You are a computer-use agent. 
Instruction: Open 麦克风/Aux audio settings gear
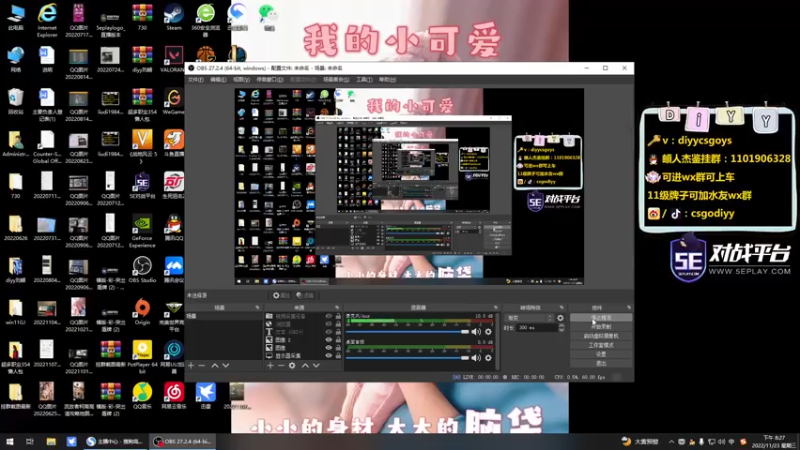[488, 332]
